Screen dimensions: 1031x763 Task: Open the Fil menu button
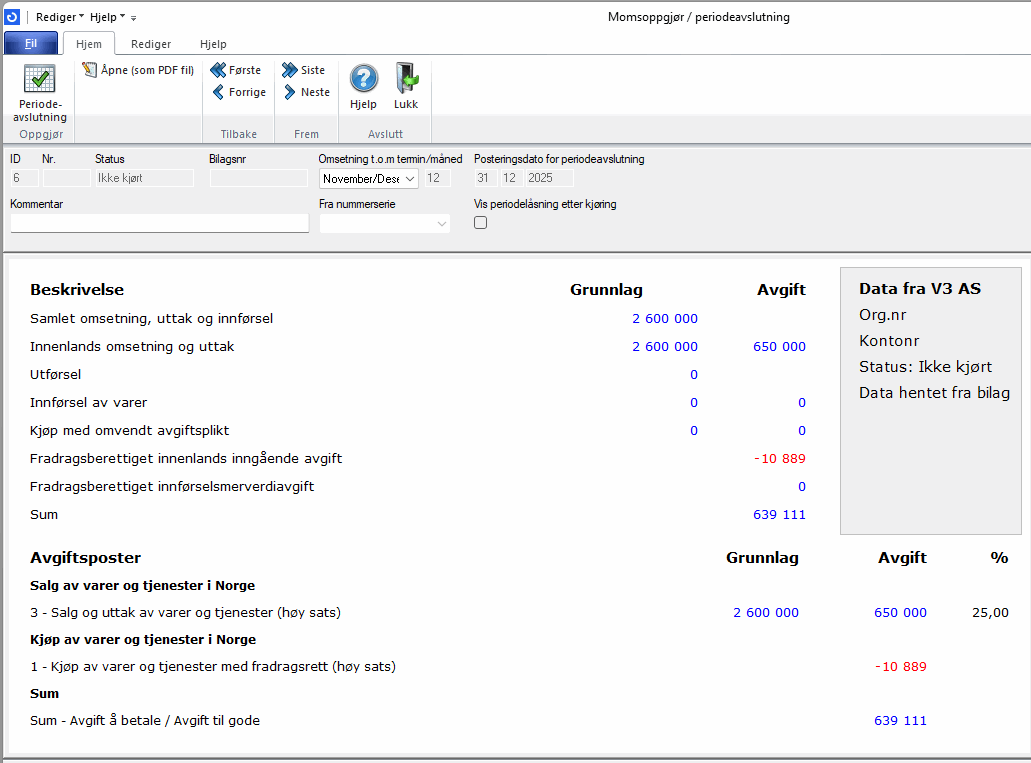pos(31,44)
